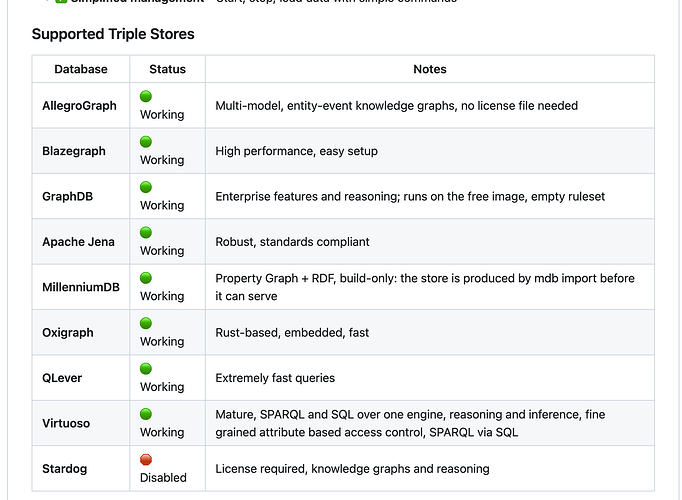Select the 'MillenniumDB' database name
Screen dimensions: 682x500
(x=81, y=287)
